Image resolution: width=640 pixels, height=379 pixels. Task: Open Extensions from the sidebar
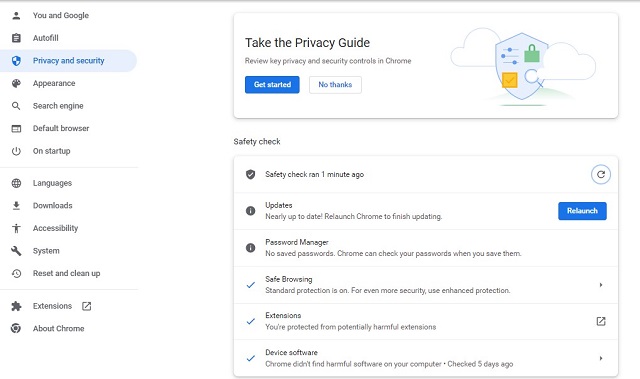(x=52, y=306)
